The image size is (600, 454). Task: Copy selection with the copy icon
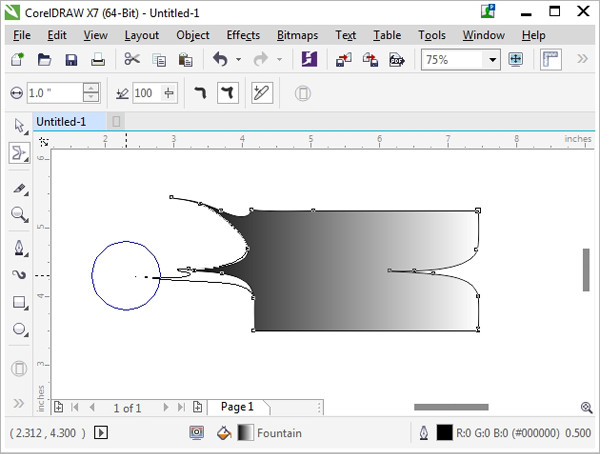coord(159,60)
